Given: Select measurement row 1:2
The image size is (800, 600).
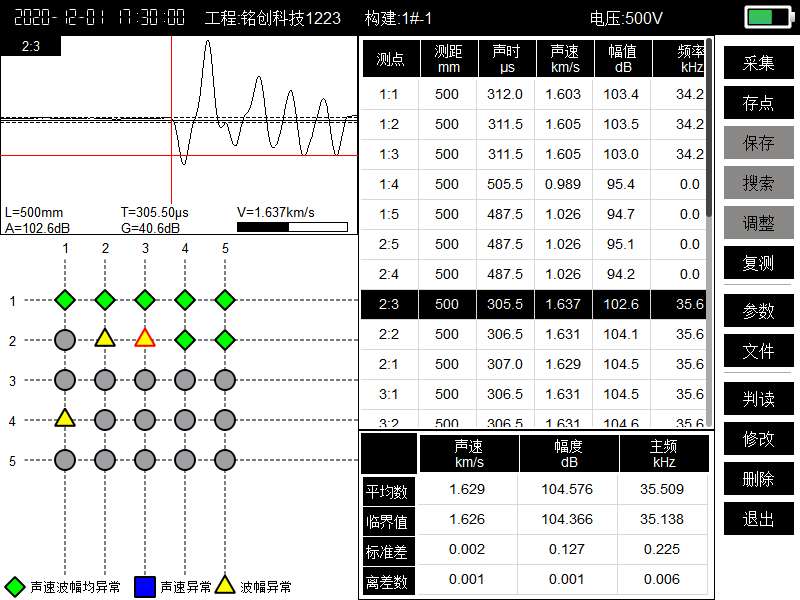Looking at the screenshot, I should pyautogui.click(x=533, y=124).
